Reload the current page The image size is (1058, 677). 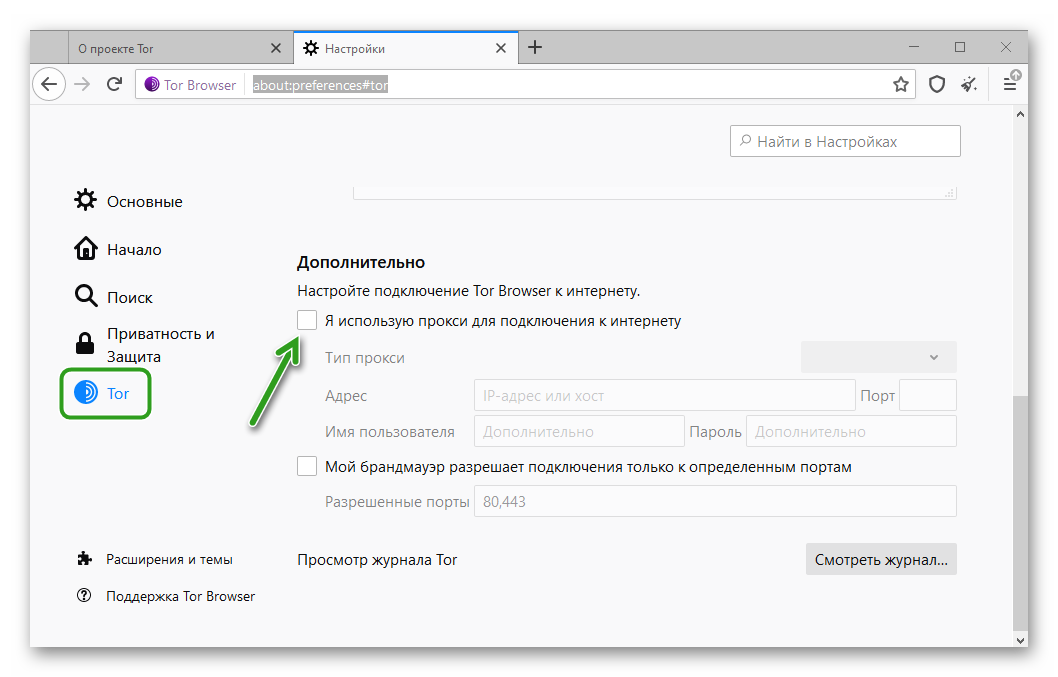(115, 84)
